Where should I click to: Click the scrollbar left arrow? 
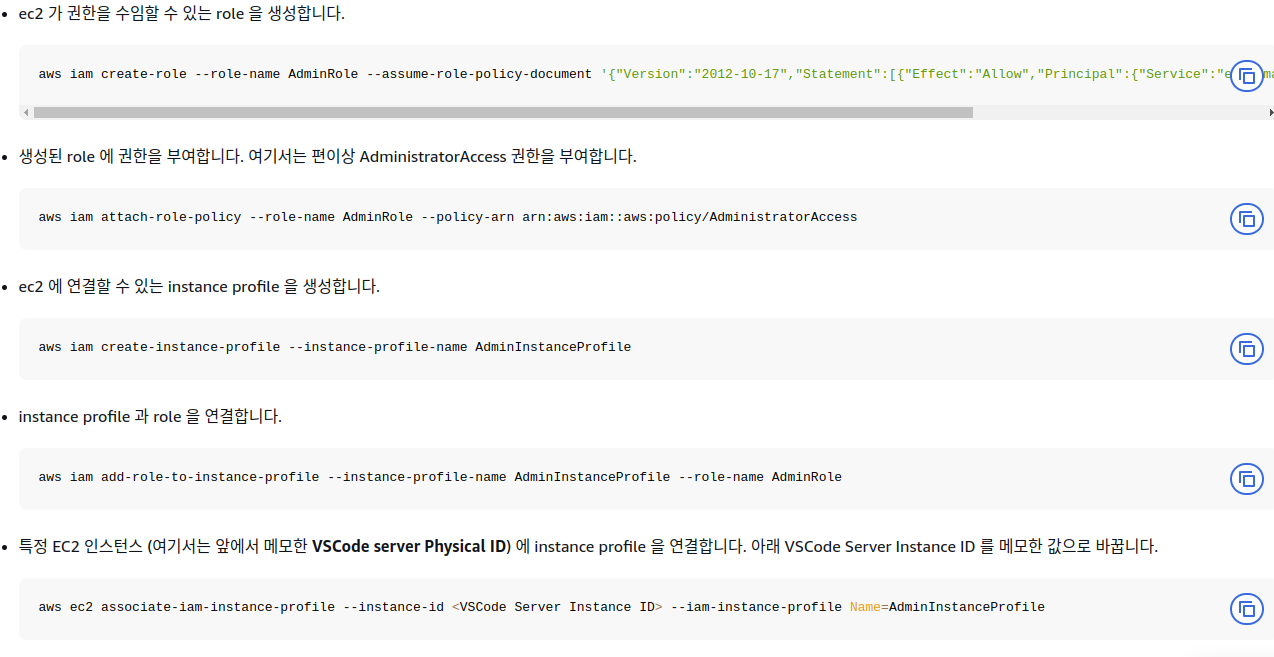[24, 112]
